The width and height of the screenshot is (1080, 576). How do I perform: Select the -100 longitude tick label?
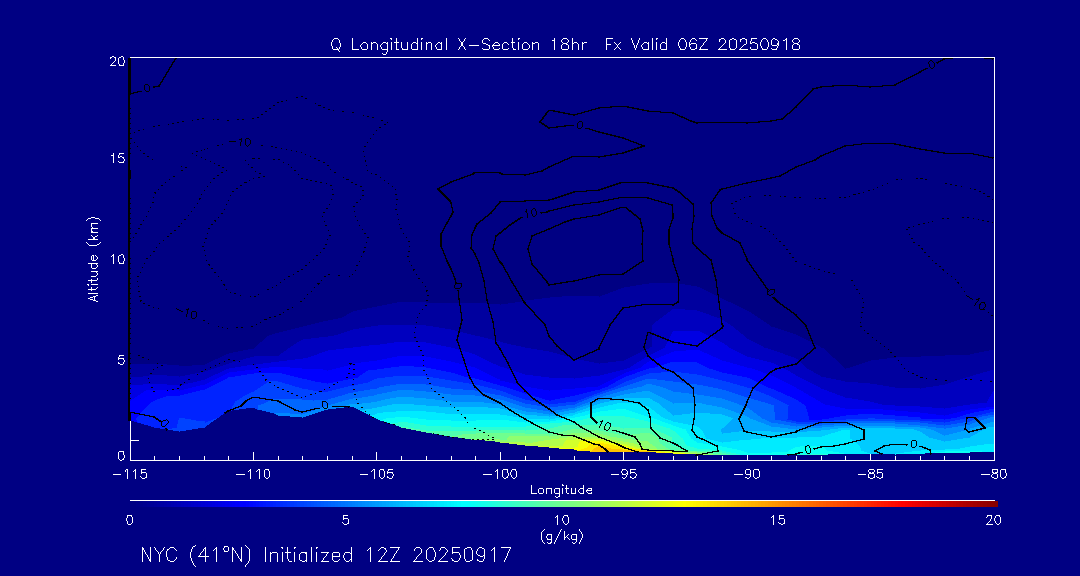[x=499, y=472]
